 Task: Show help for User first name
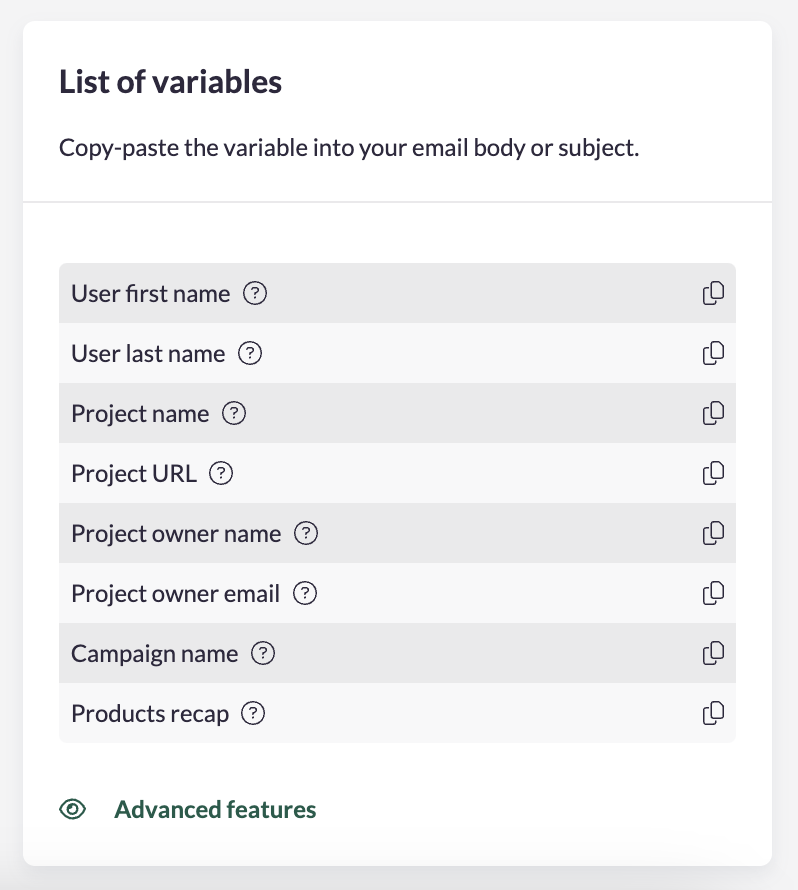point(256,294)
